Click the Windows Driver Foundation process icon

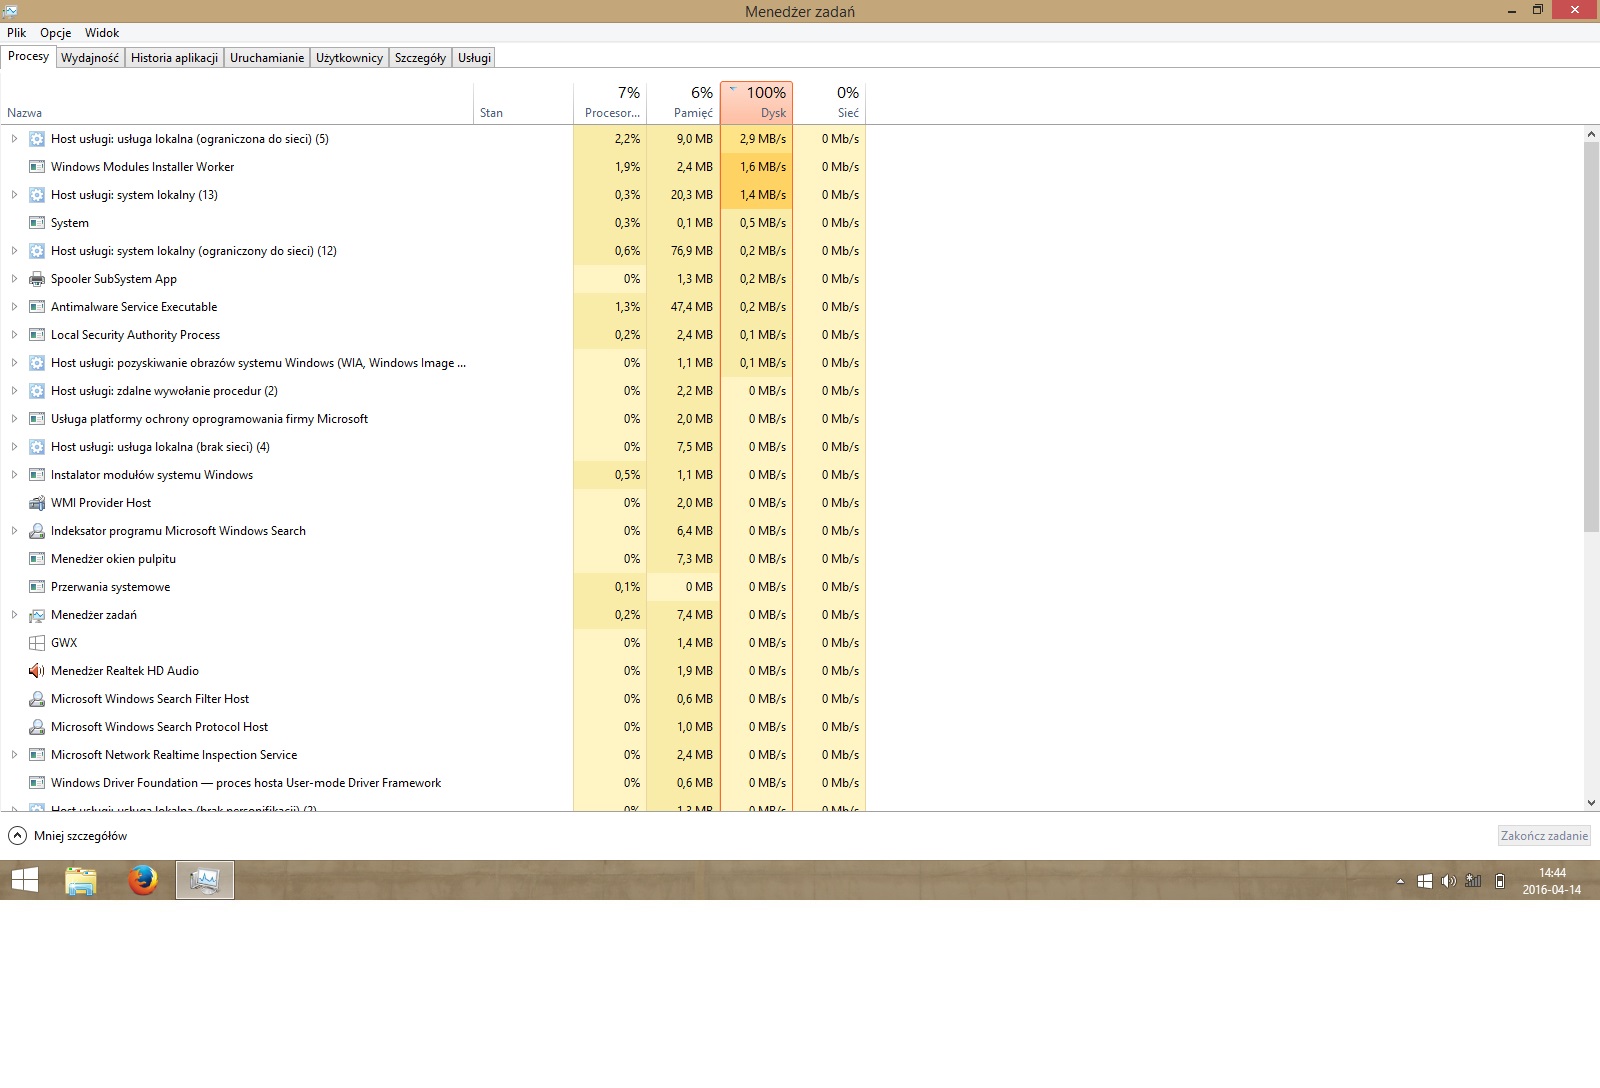point(37,783)
